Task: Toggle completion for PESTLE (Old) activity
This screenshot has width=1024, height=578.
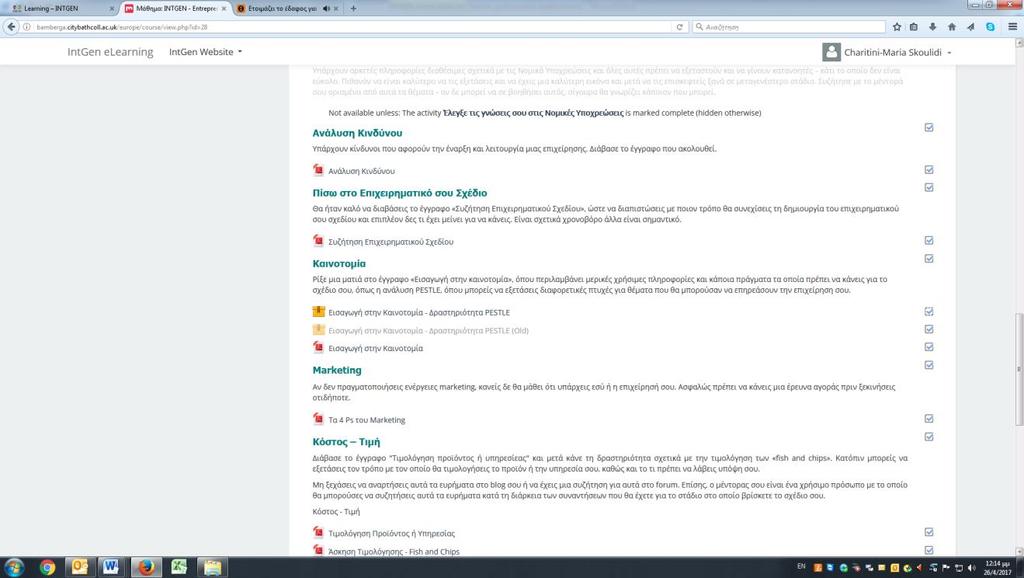Action: coord(929,329)
